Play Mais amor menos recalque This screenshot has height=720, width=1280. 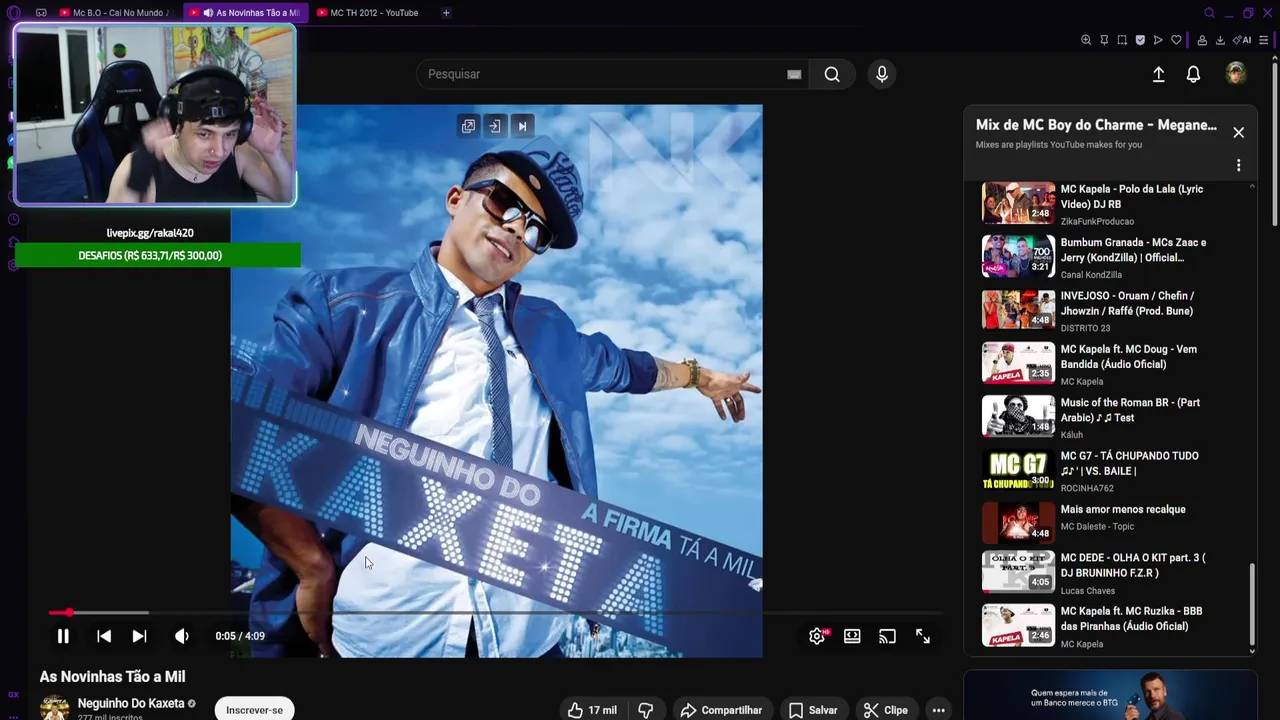1108,523
